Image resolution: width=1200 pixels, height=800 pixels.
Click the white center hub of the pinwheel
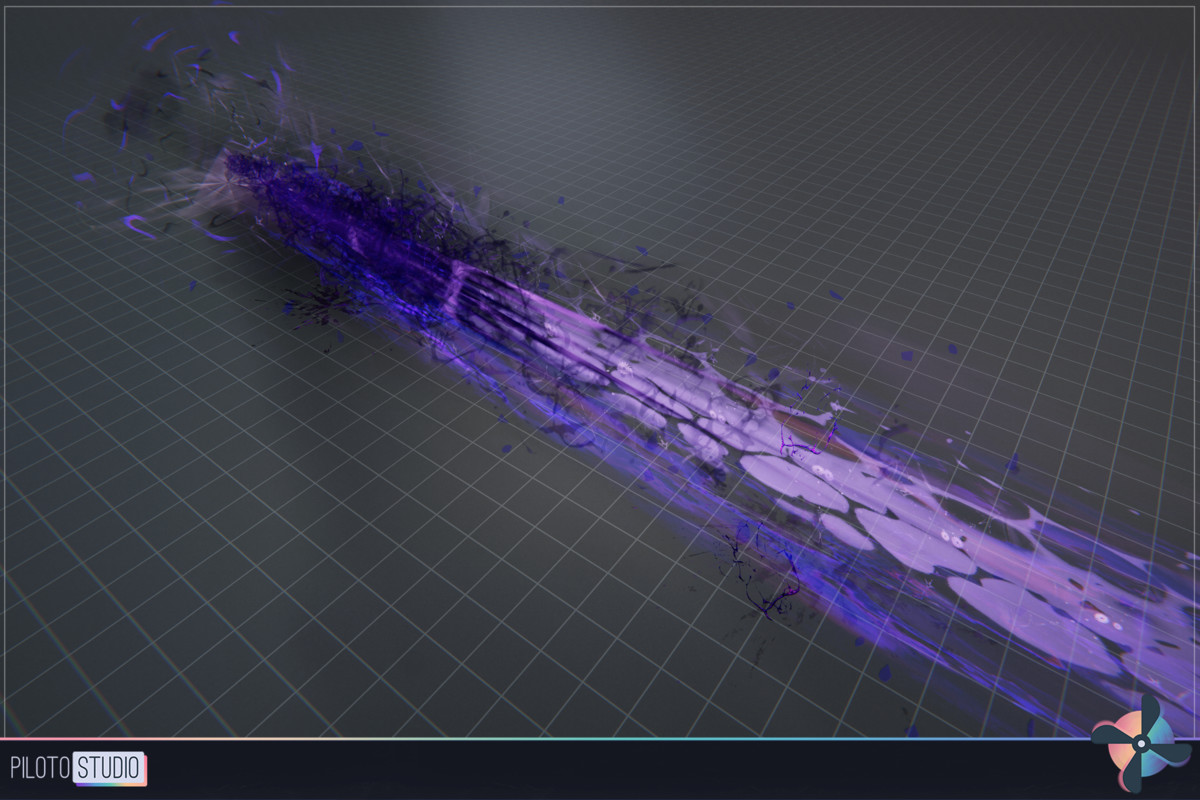point(1141,743)
